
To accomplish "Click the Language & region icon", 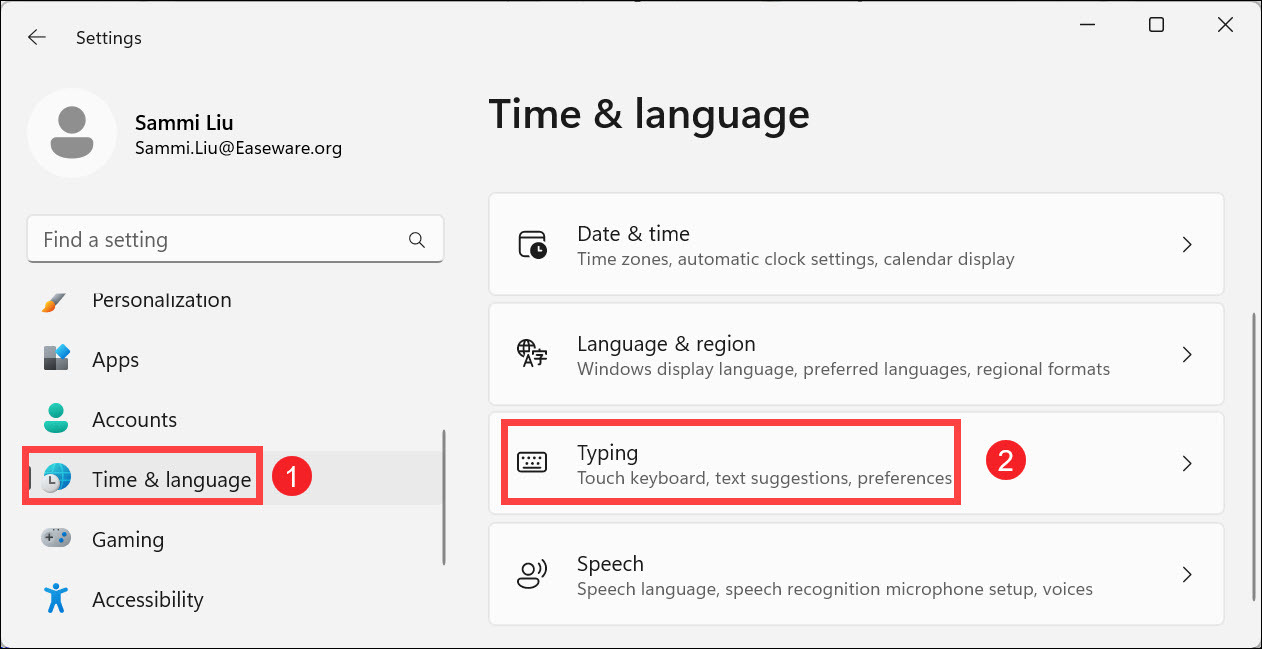I will [x=532, y=355].
